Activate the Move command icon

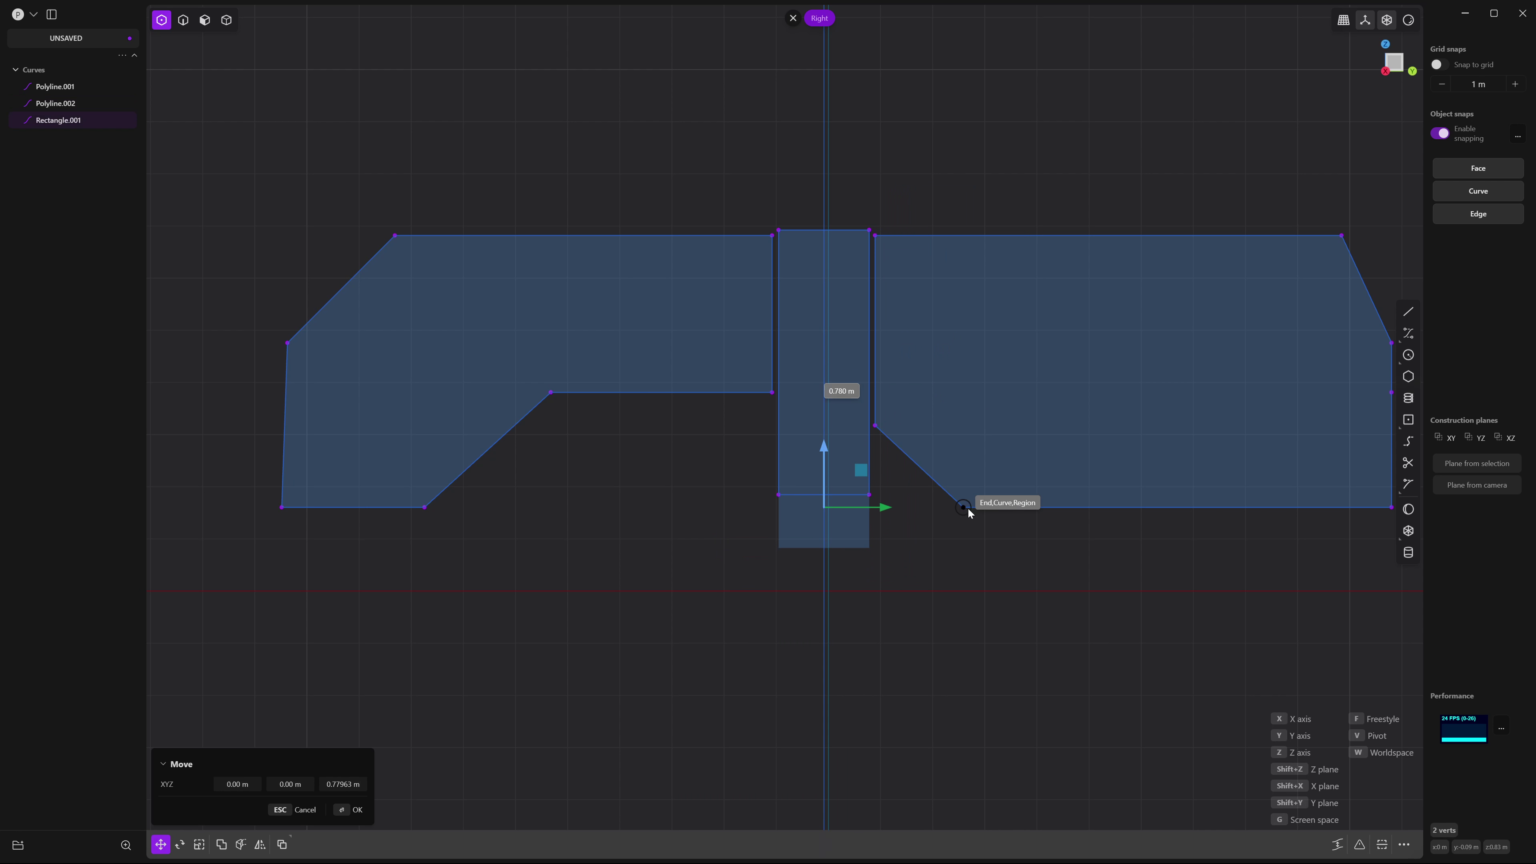coord(160,845)
